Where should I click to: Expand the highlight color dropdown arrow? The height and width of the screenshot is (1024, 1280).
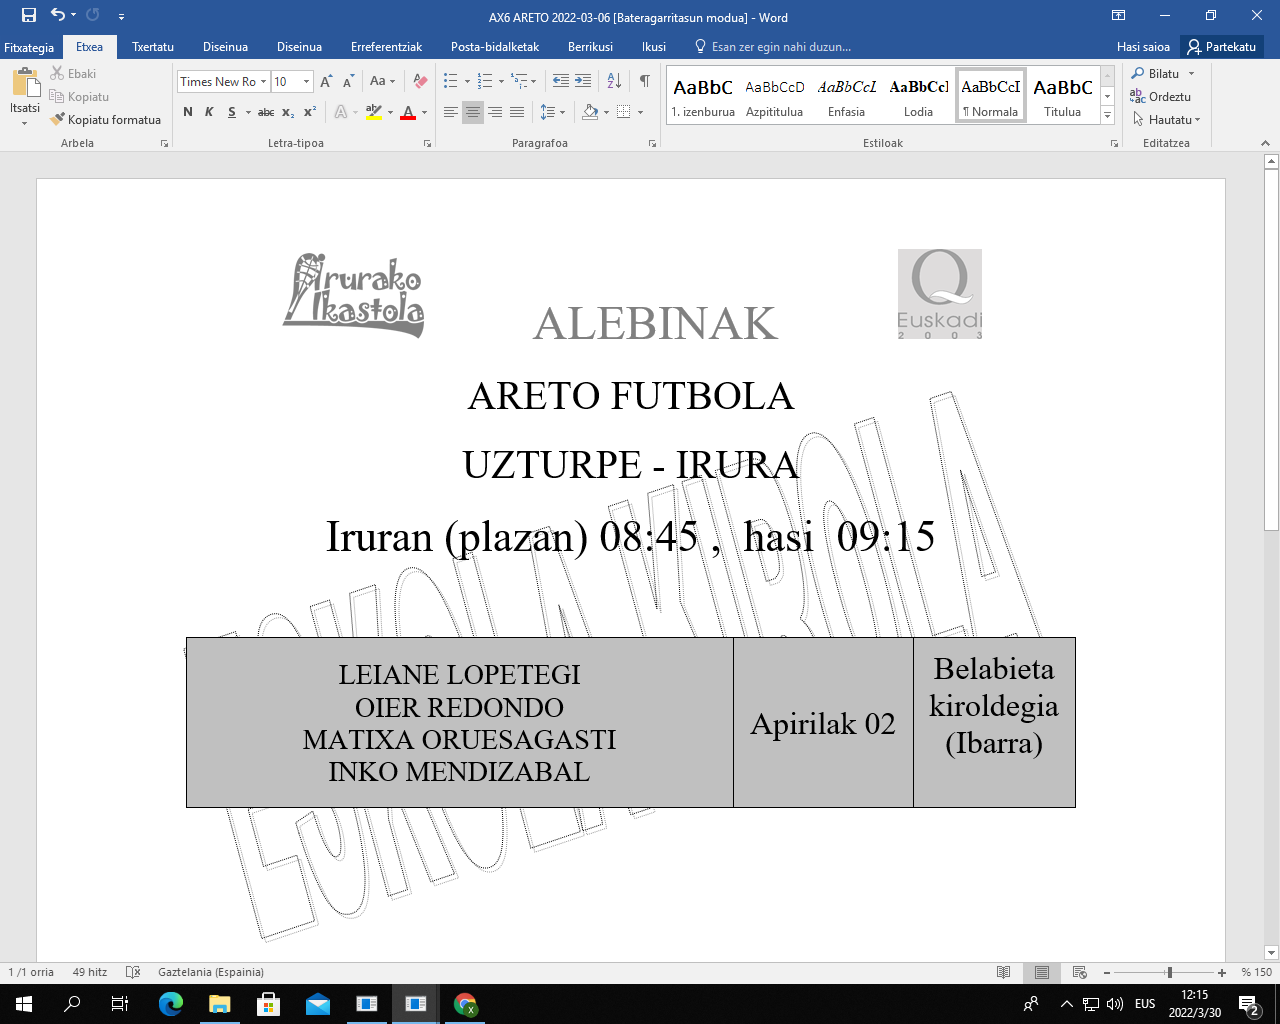tap(389, 112)
